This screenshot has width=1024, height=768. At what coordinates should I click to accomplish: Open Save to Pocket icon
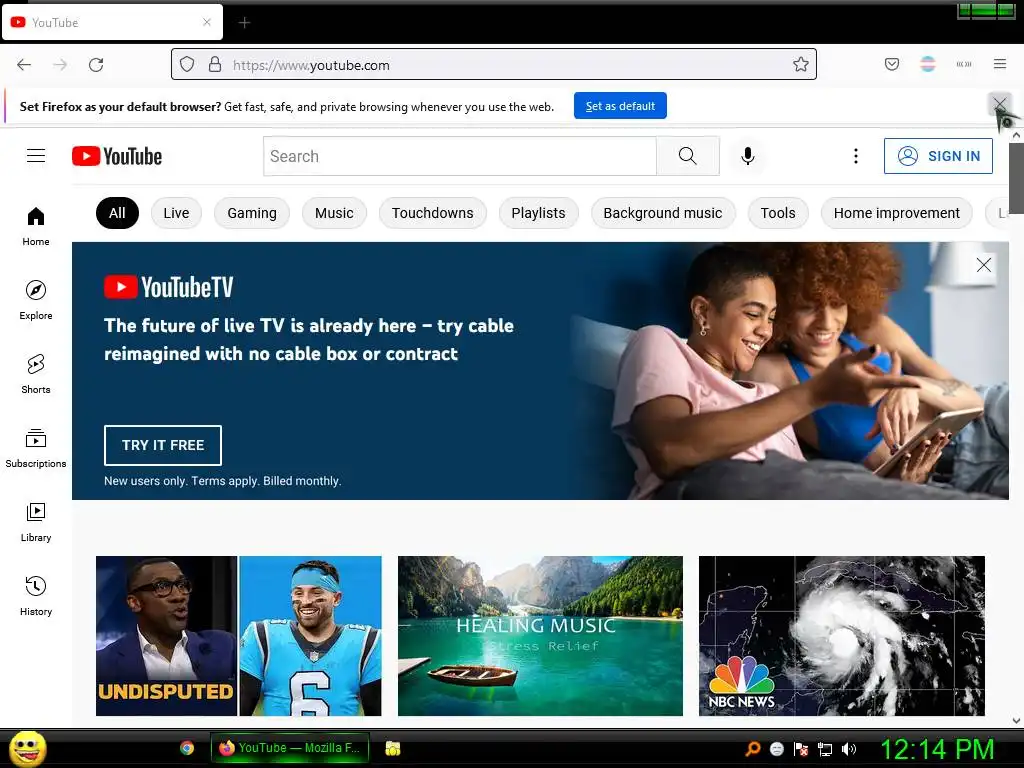tap(892, 64)
